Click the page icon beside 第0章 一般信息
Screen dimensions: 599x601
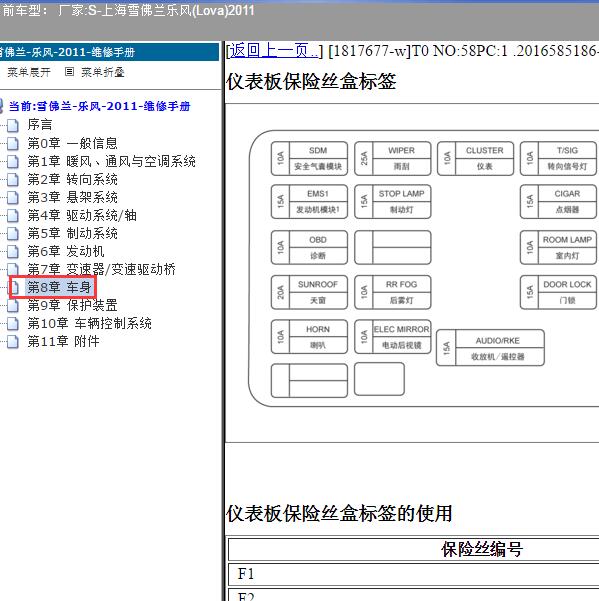[13, 143]
